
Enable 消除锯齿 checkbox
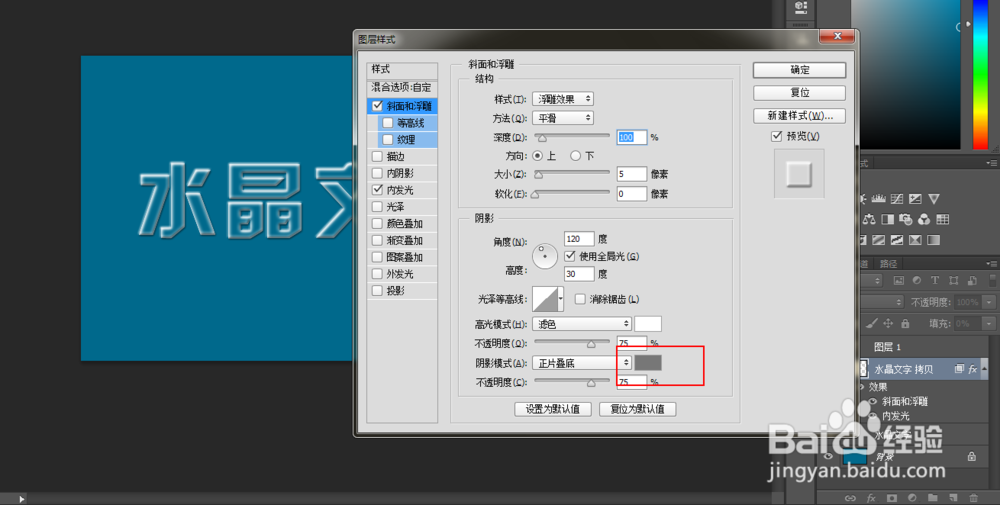coord(580,299)
